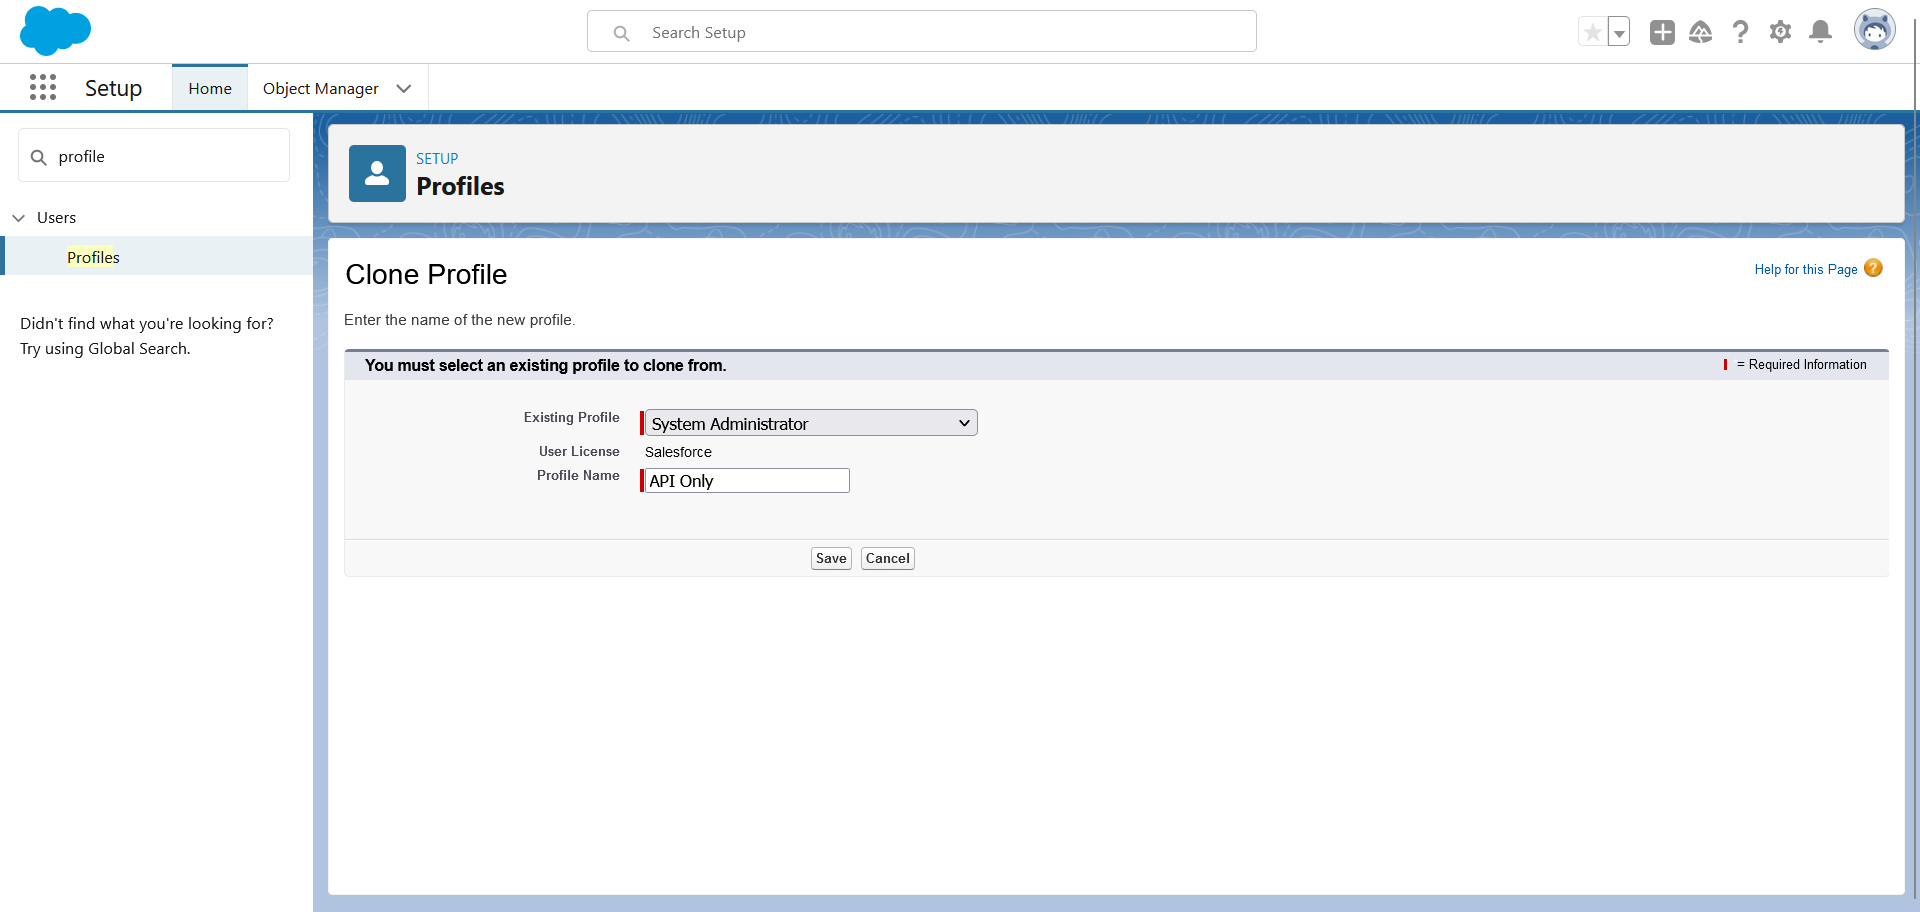The image size is (1920, 912).
Task: Expand the favorites list dropdown arrow
Action: point(1619,33)
